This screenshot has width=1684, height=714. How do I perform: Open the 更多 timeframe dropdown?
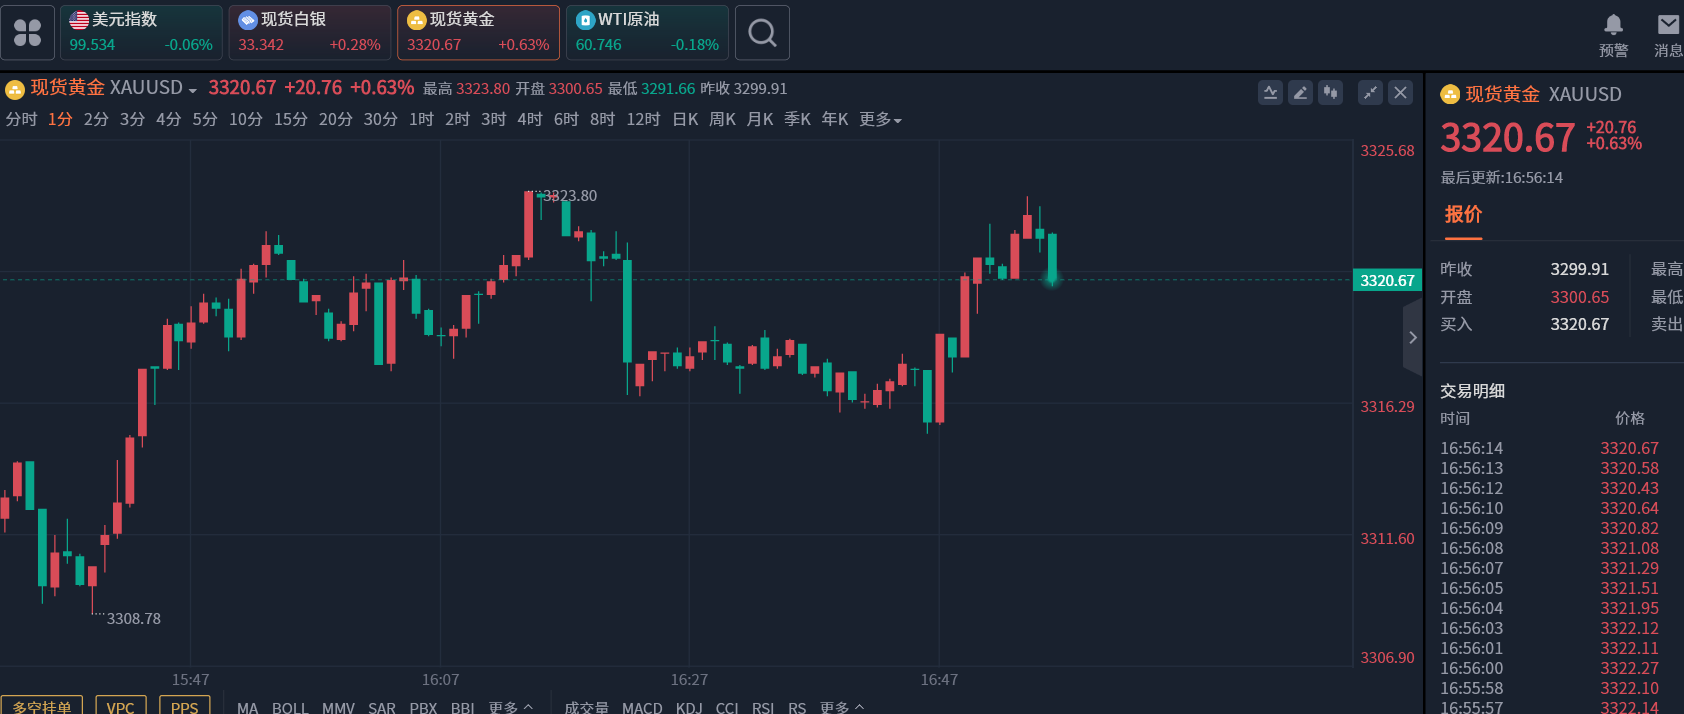880,119
